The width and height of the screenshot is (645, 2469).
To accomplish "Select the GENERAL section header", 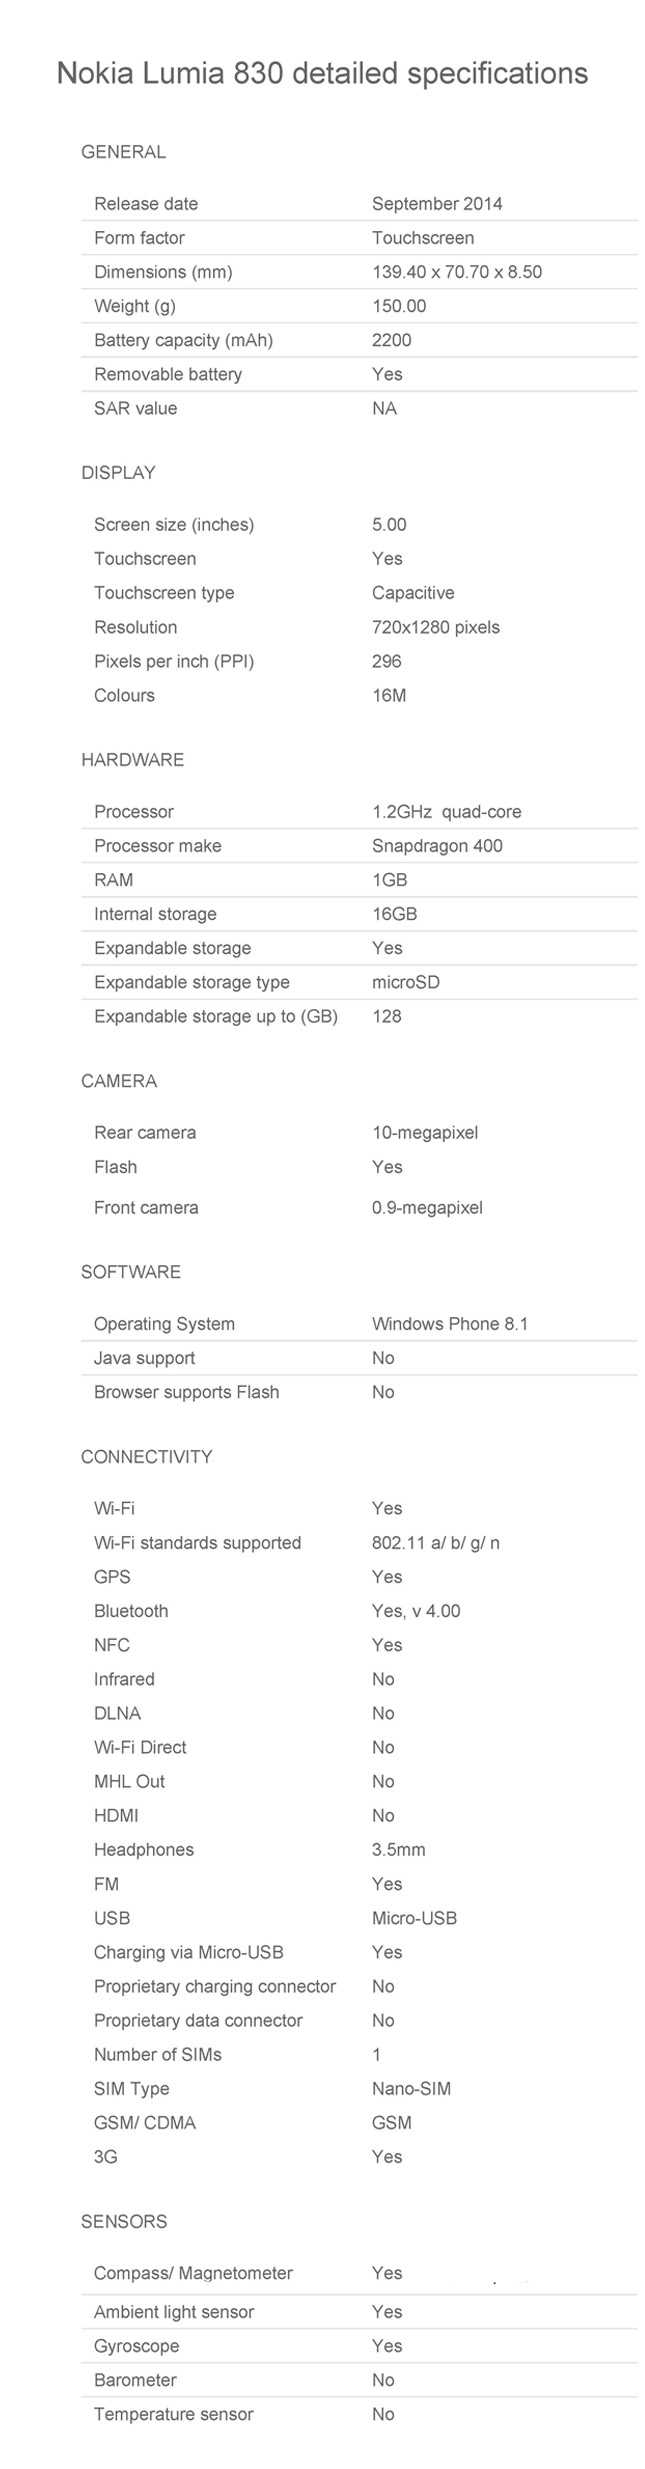I will pyautogui.click(x=123, y=152).
